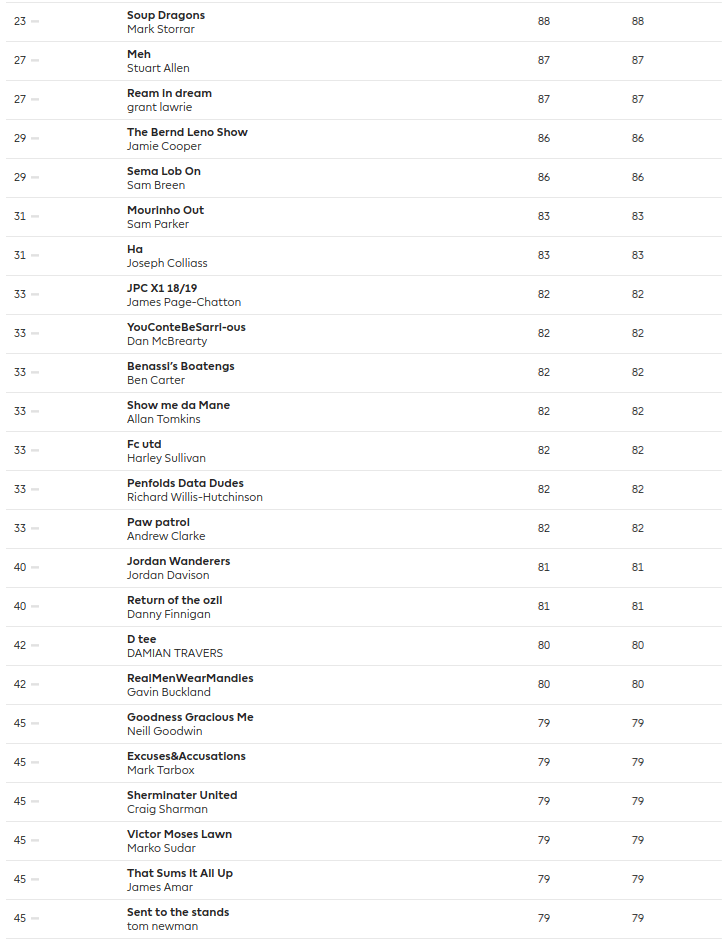Open the Return of the ozil team
Viewport: 722px width, 948px height.
(x=175, y=600)
